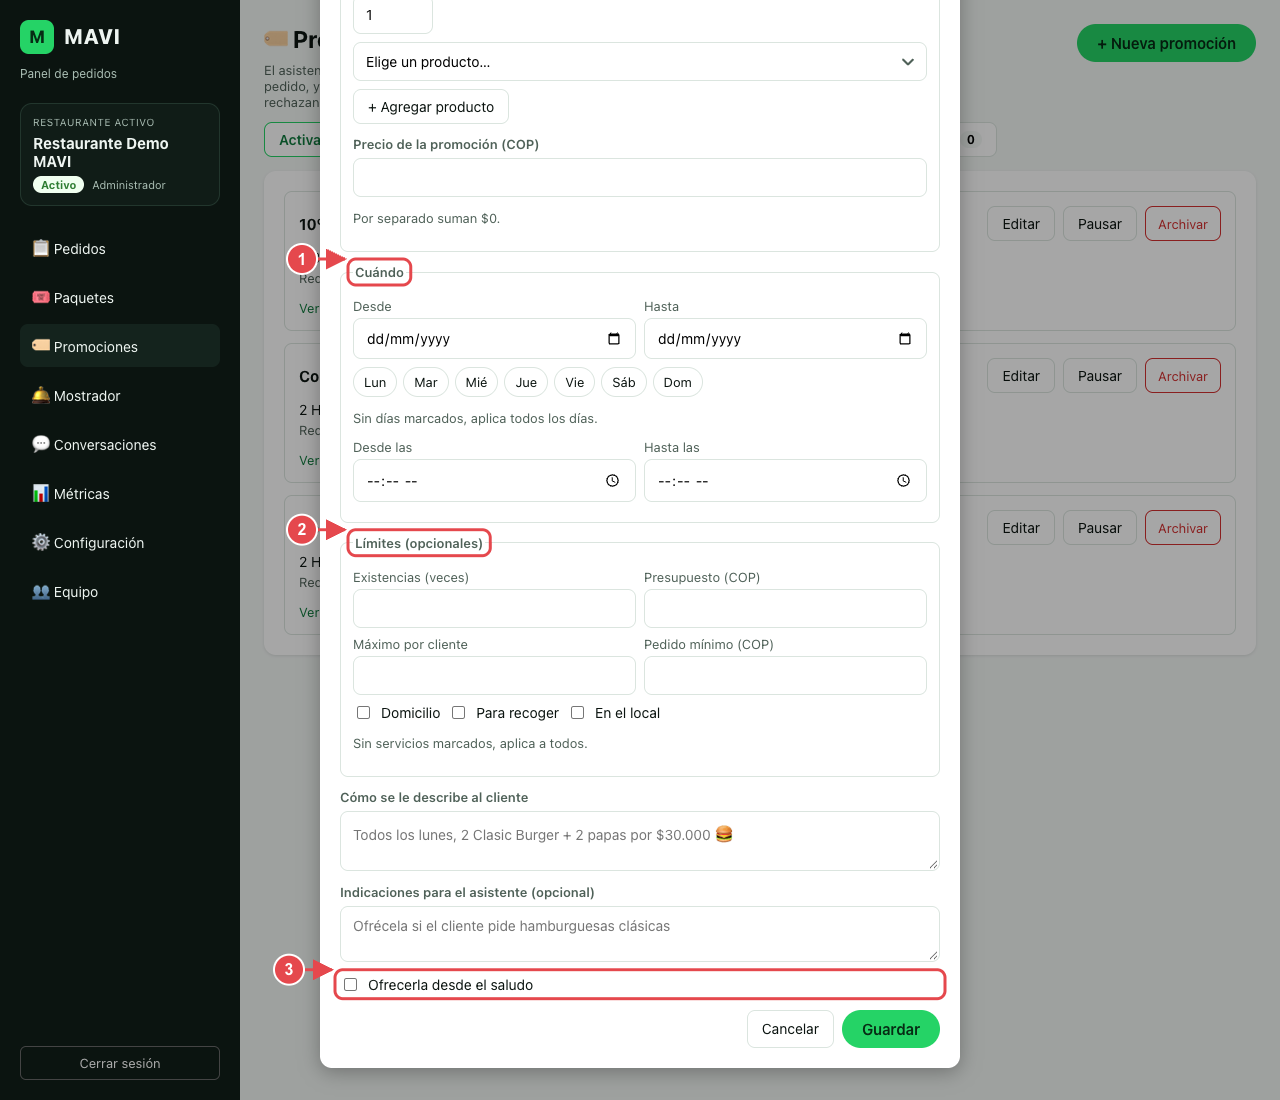Click the Agregar producto button
This screenshot has width=1280, height=1100.
[x=431, y=107]
